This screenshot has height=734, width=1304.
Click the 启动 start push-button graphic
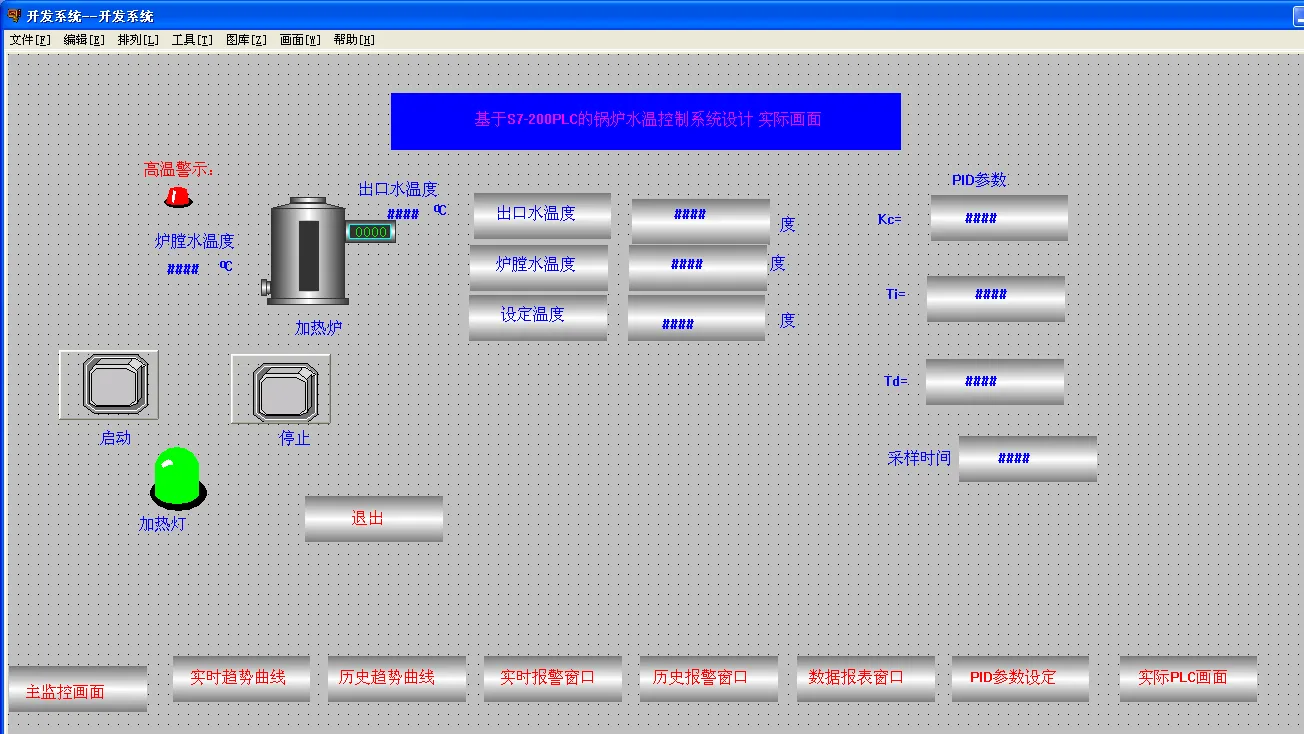click(x=108, y=385)
